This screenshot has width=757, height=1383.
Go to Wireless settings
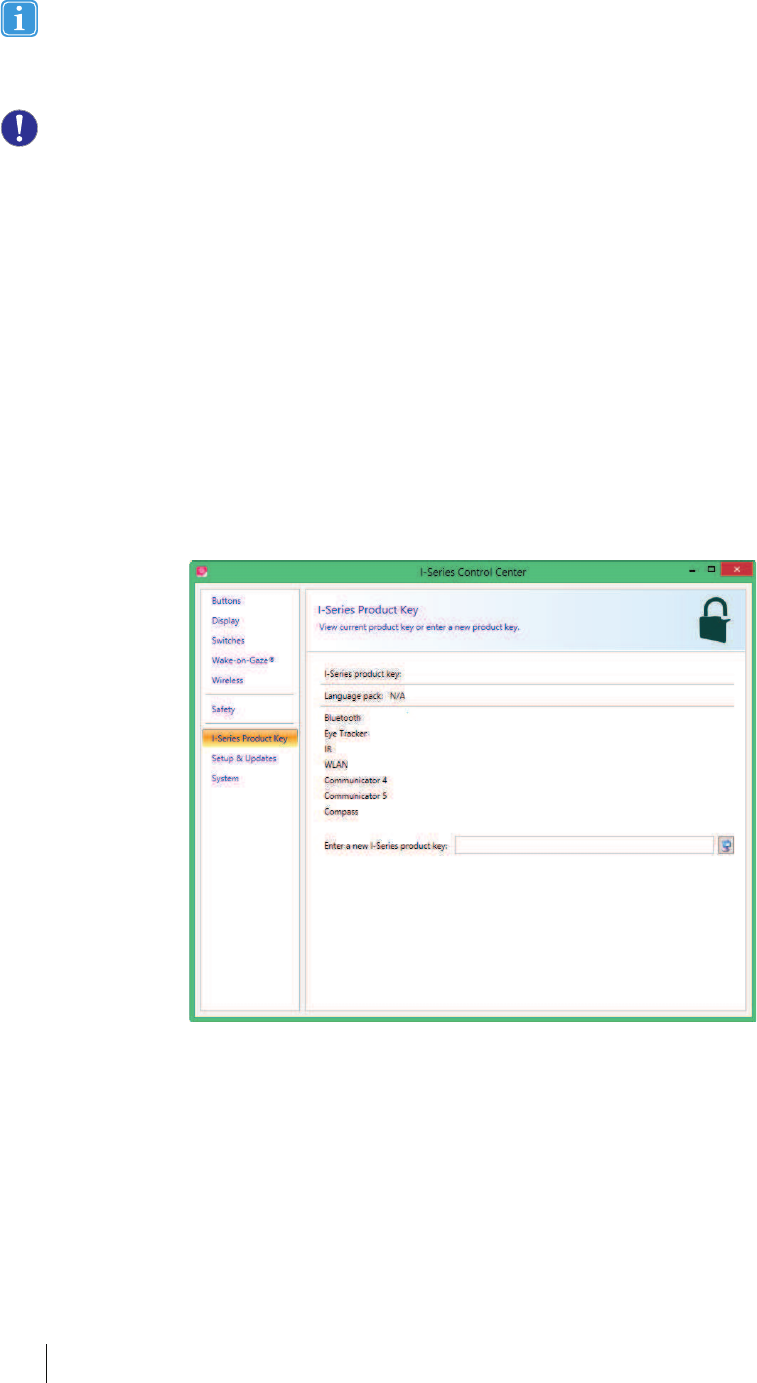coord(227,680)
